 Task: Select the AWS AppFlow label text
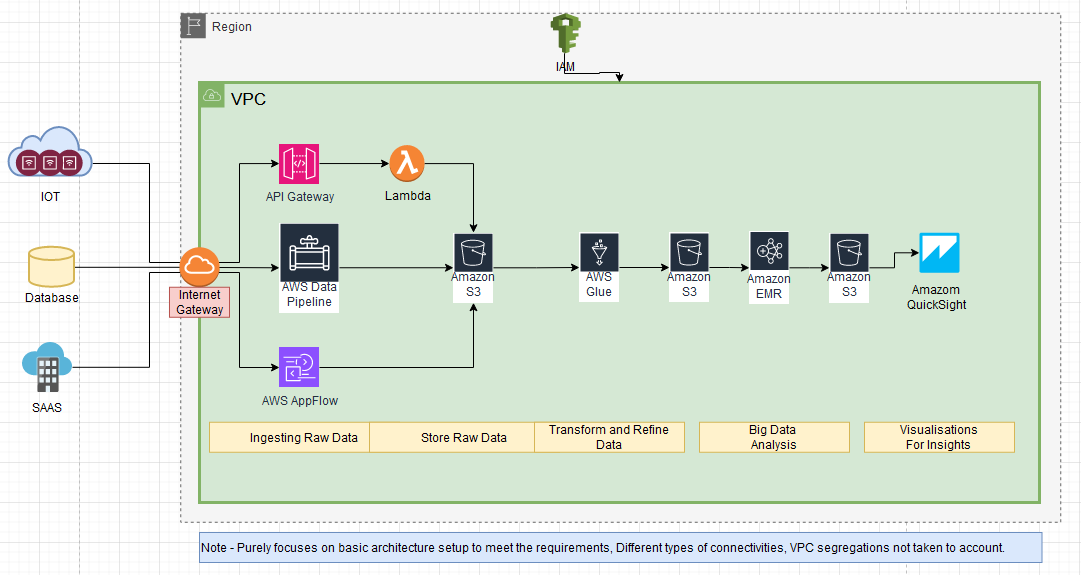point(300,401)
